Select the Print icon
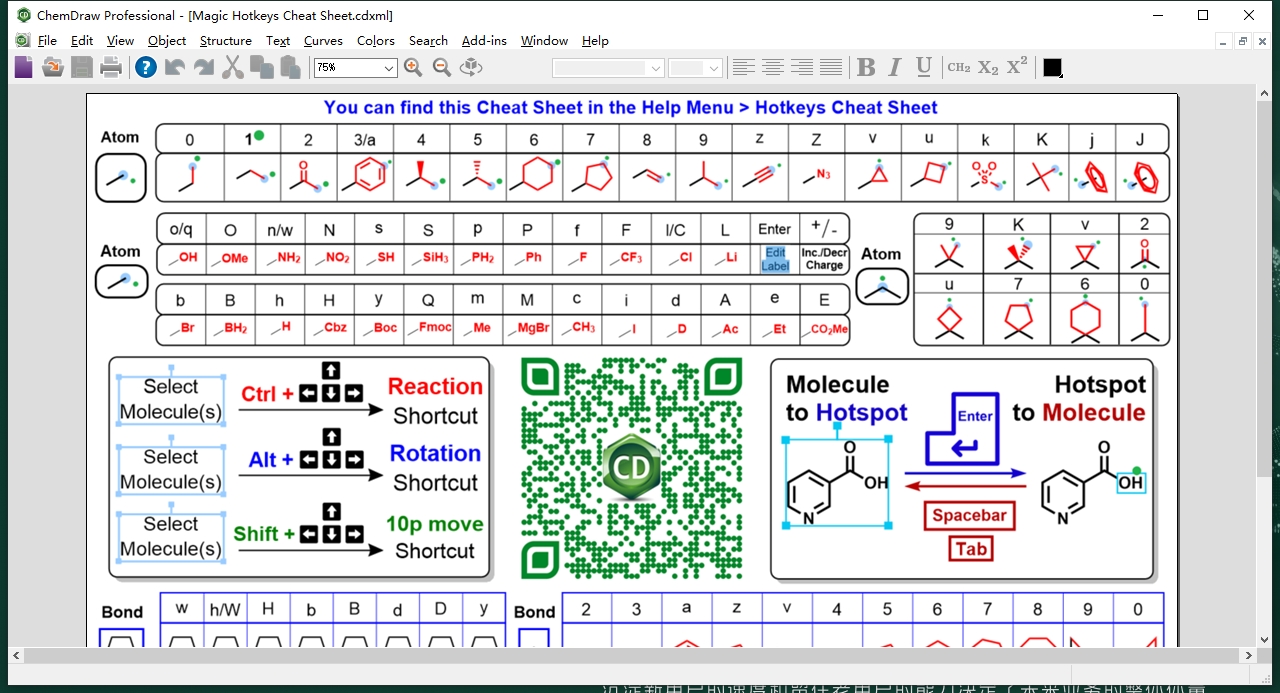 112,67
